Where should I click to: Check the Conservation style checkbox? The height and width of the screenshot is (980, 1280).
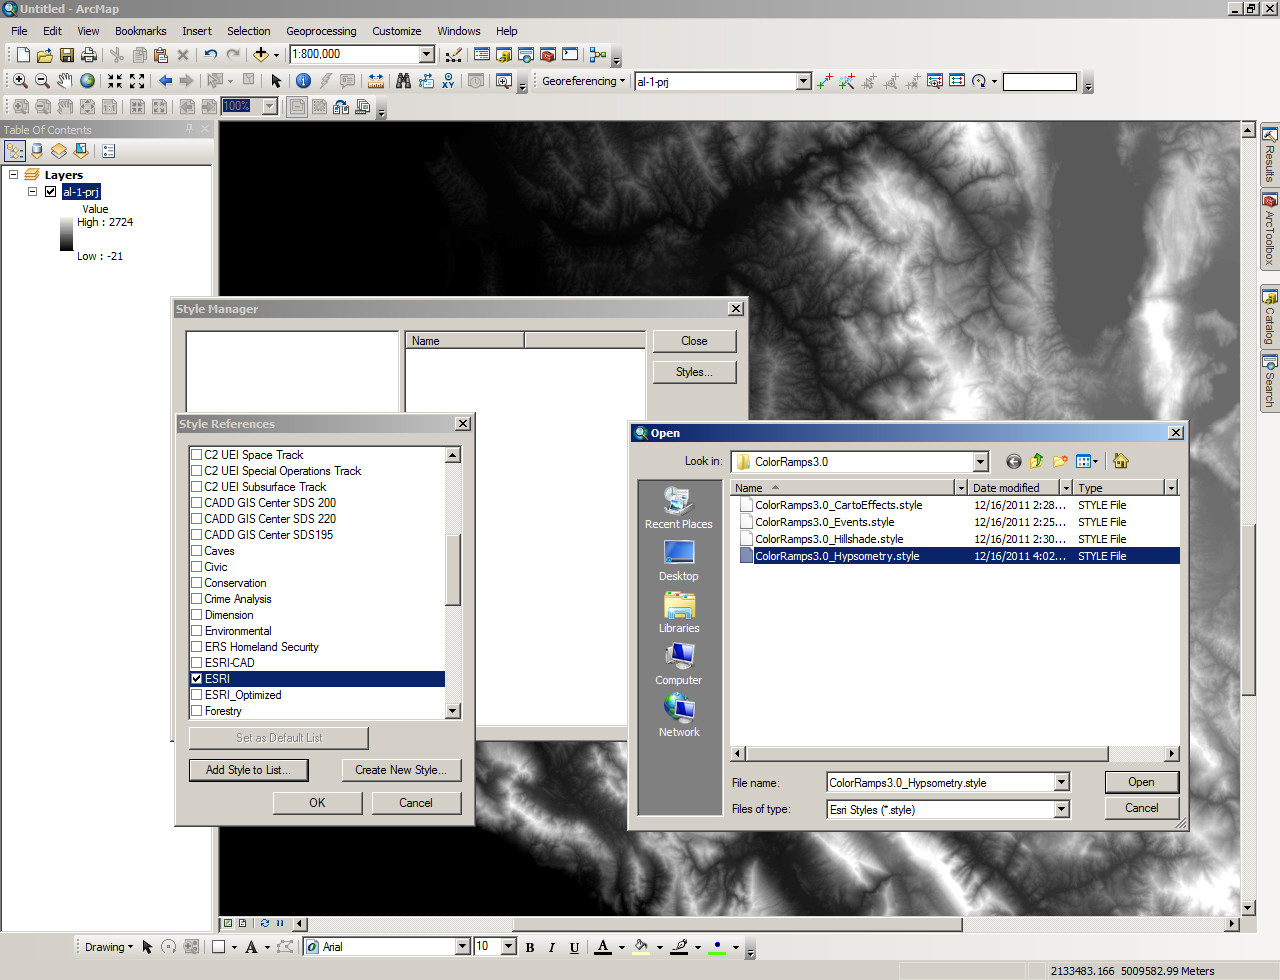(x=197, y=583)
